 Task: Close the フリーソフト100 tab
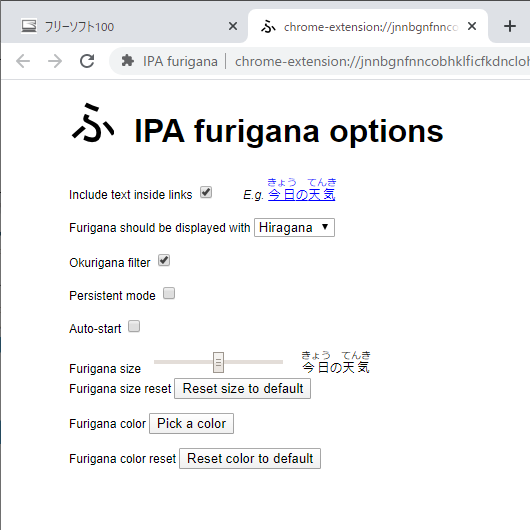coord(233,26)
